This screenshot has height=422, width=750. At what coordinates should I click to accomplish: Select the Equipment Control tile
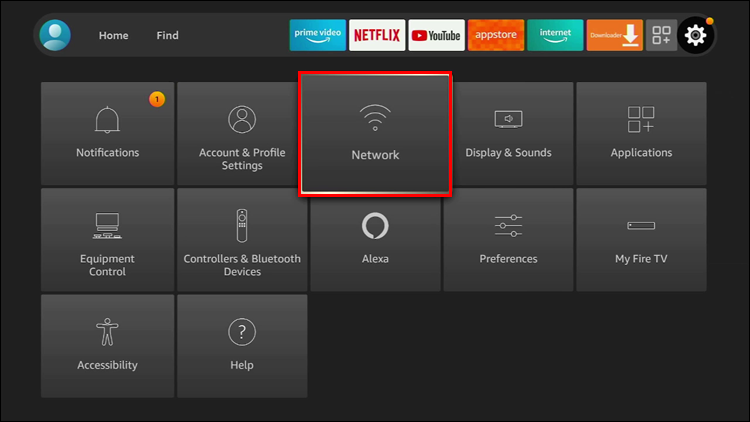click(x=108, y=240)
